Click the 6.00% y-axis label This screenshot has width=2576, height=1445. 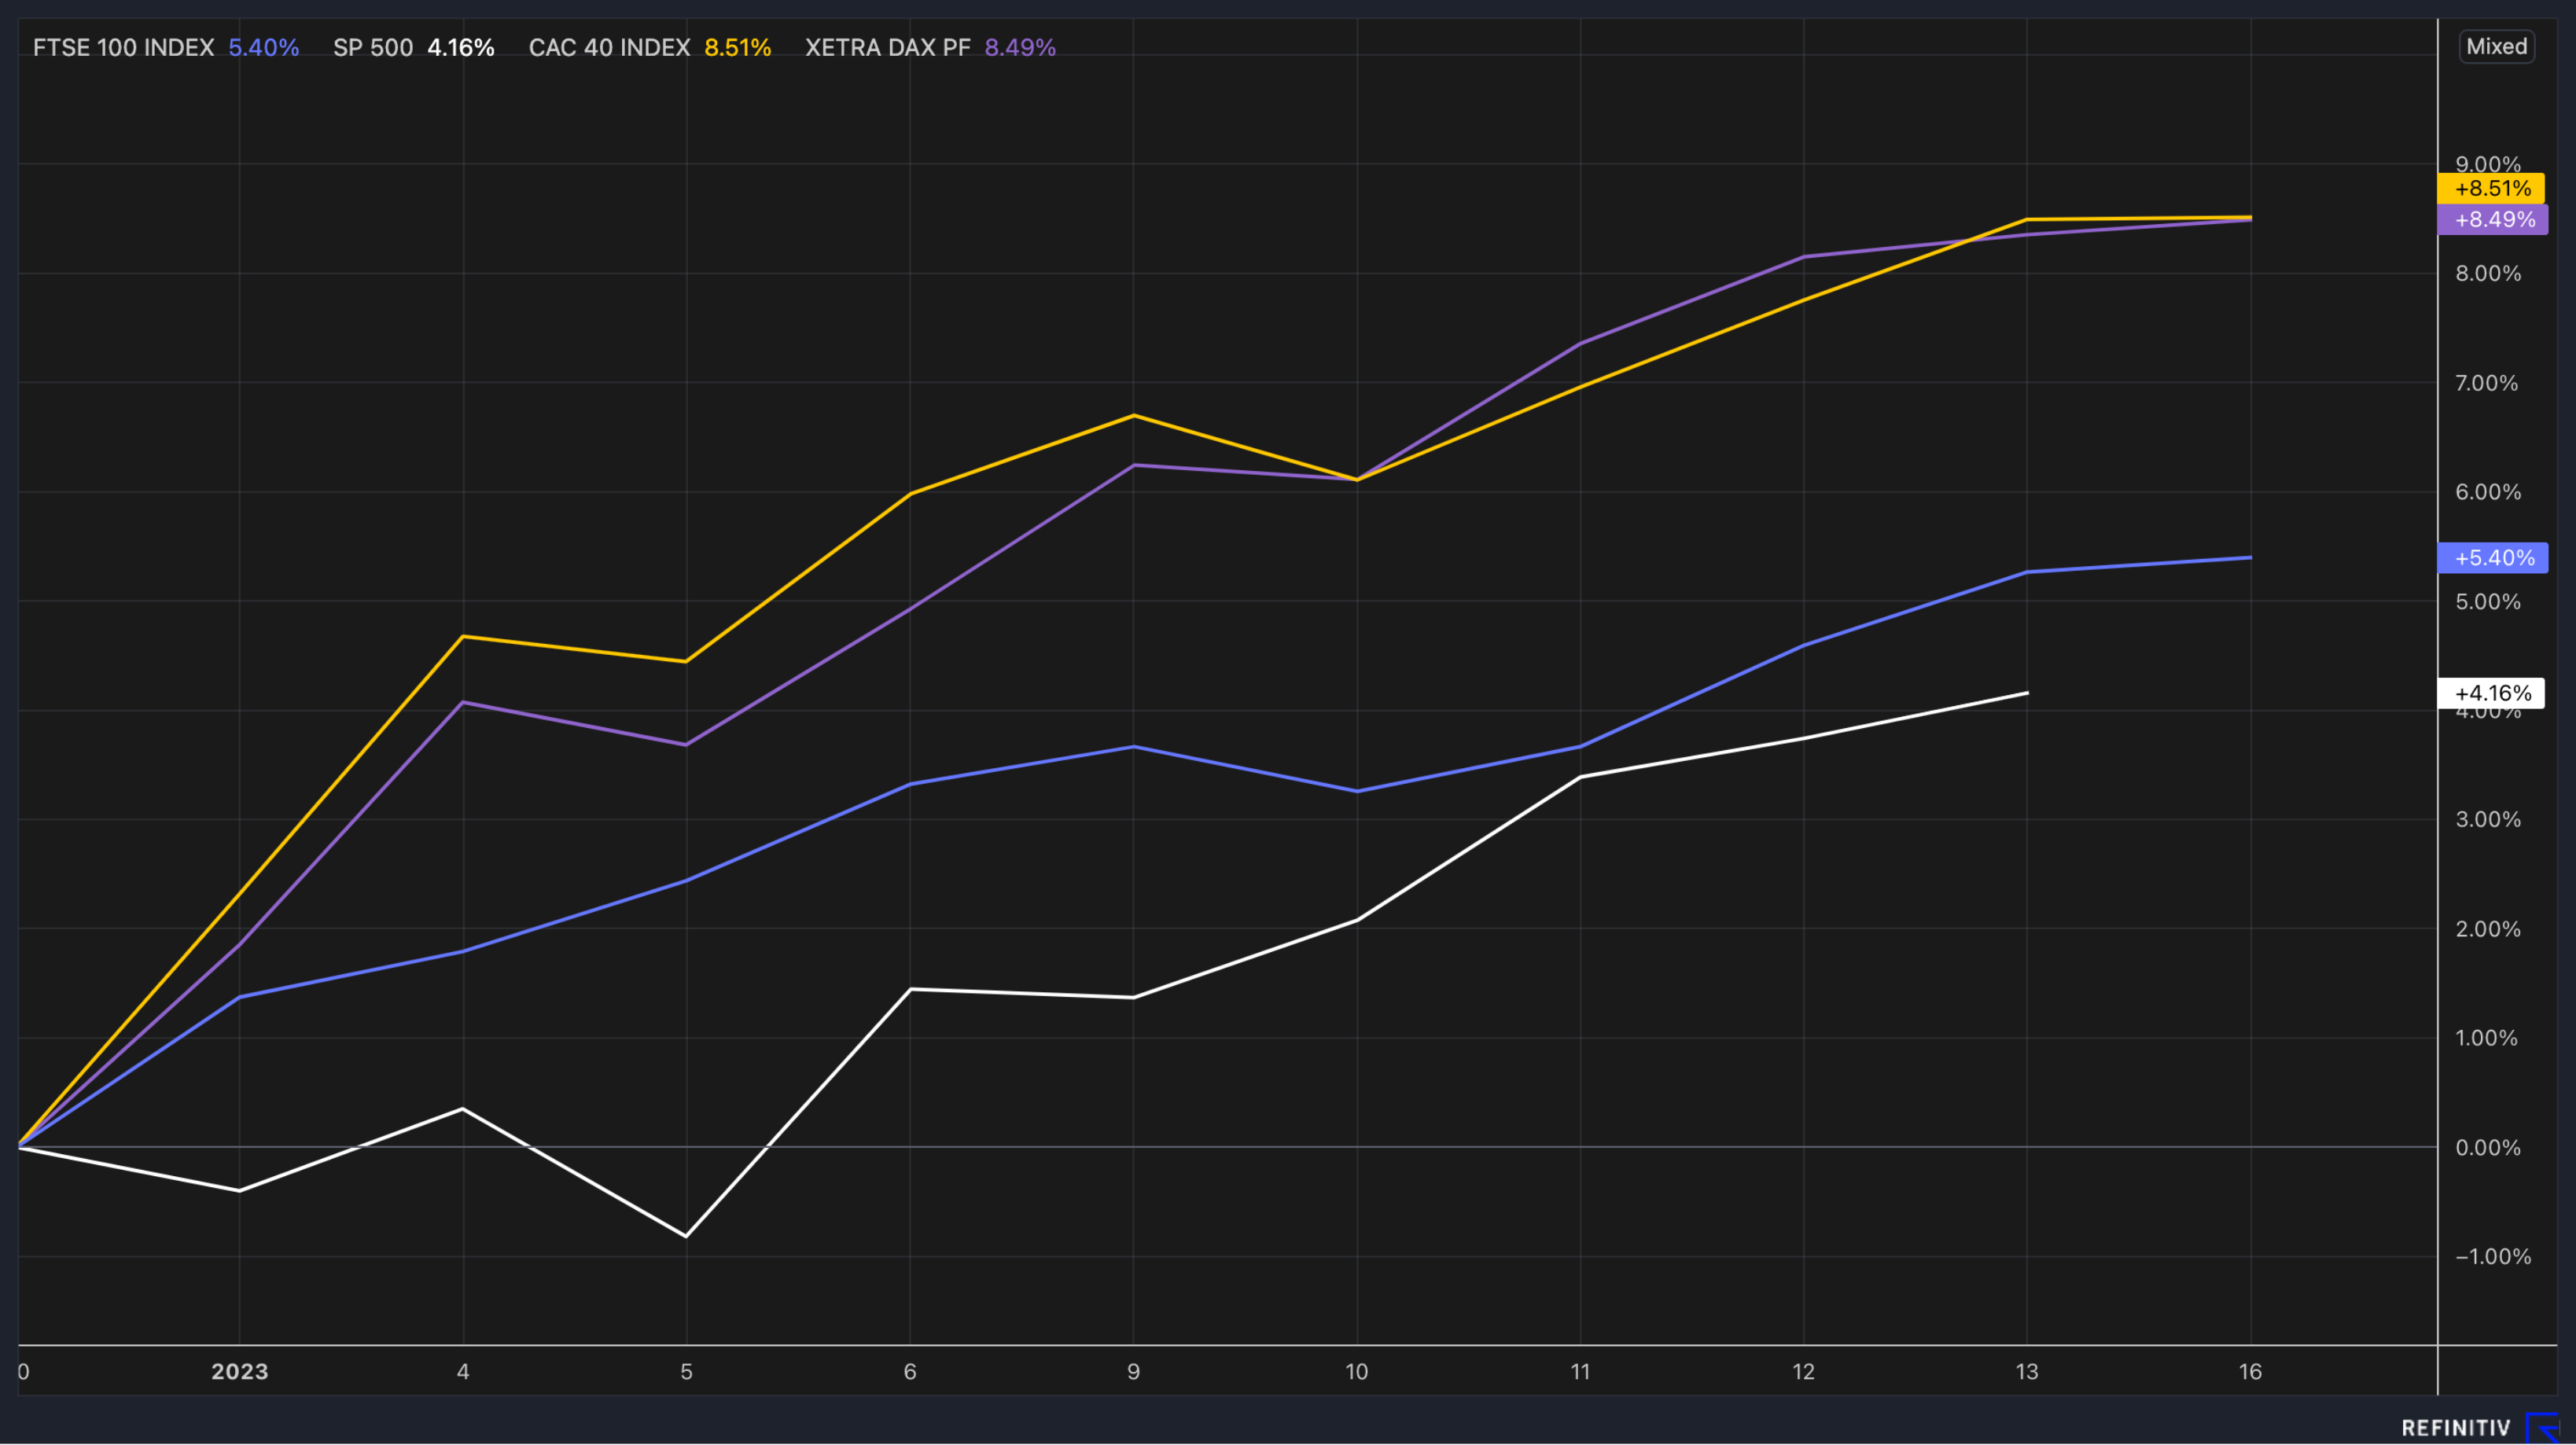[x=2488, y=492]
